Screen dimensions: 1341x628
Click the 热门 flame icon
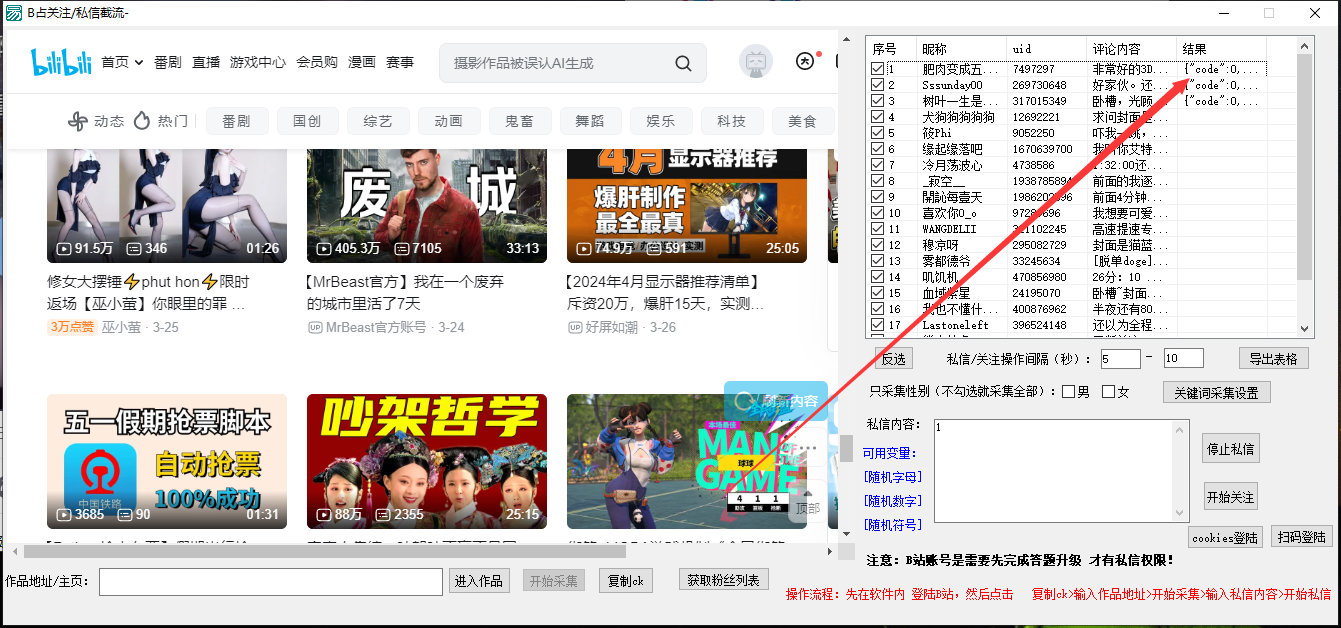pos(142,121)
